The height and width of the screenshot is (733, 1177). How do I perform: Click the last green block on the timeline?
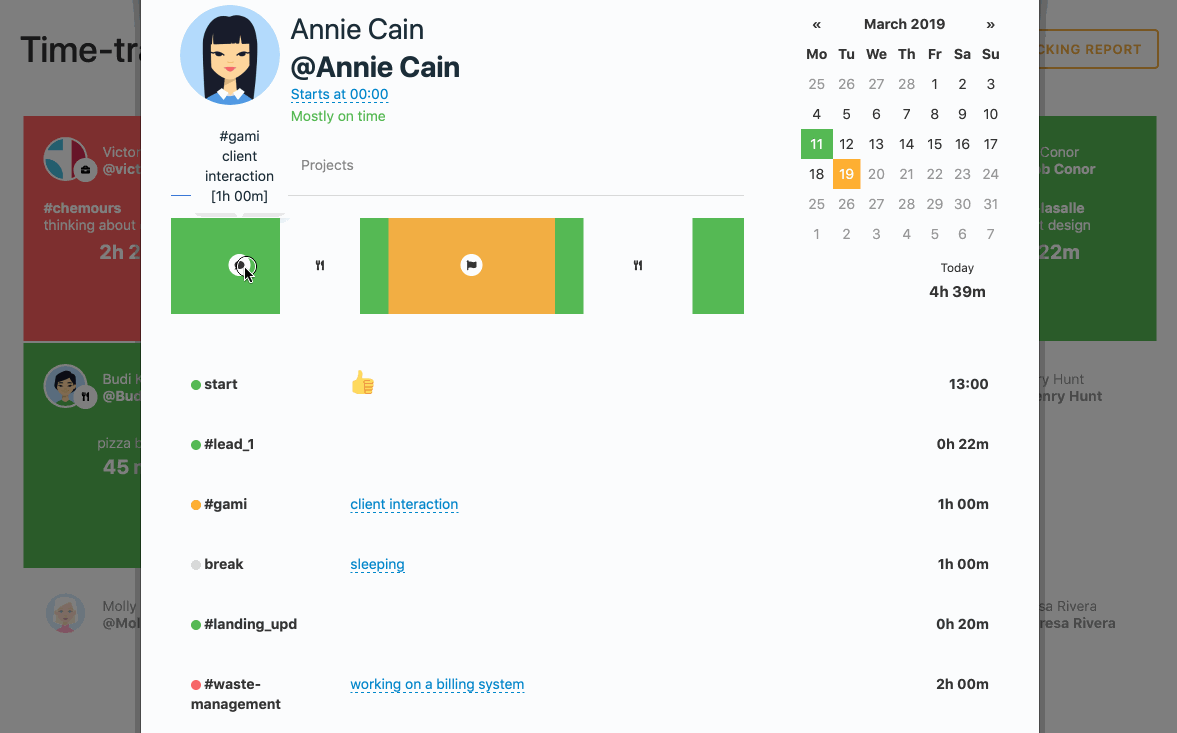[718, 266]
